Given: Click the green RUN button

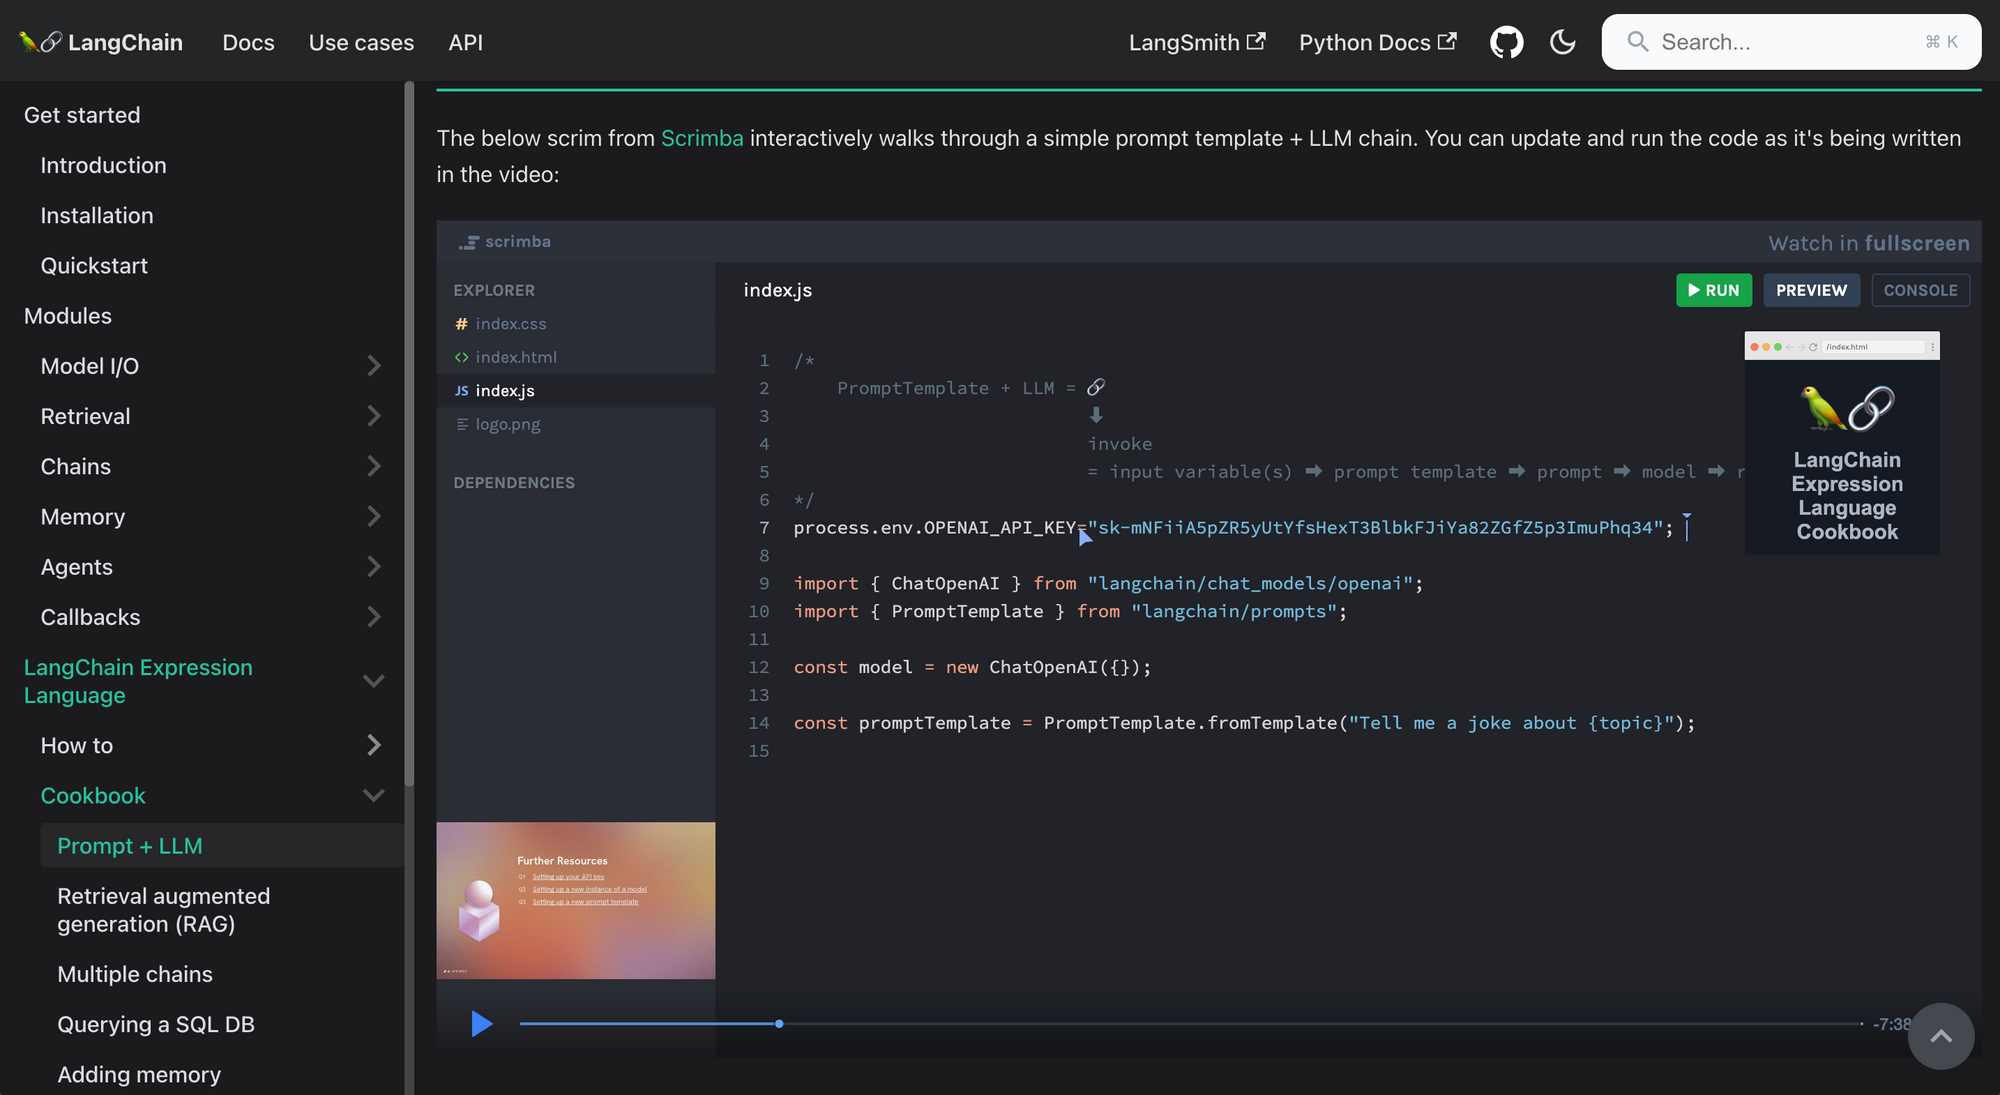Looking at the screenshot, I should click(1713, 290).
